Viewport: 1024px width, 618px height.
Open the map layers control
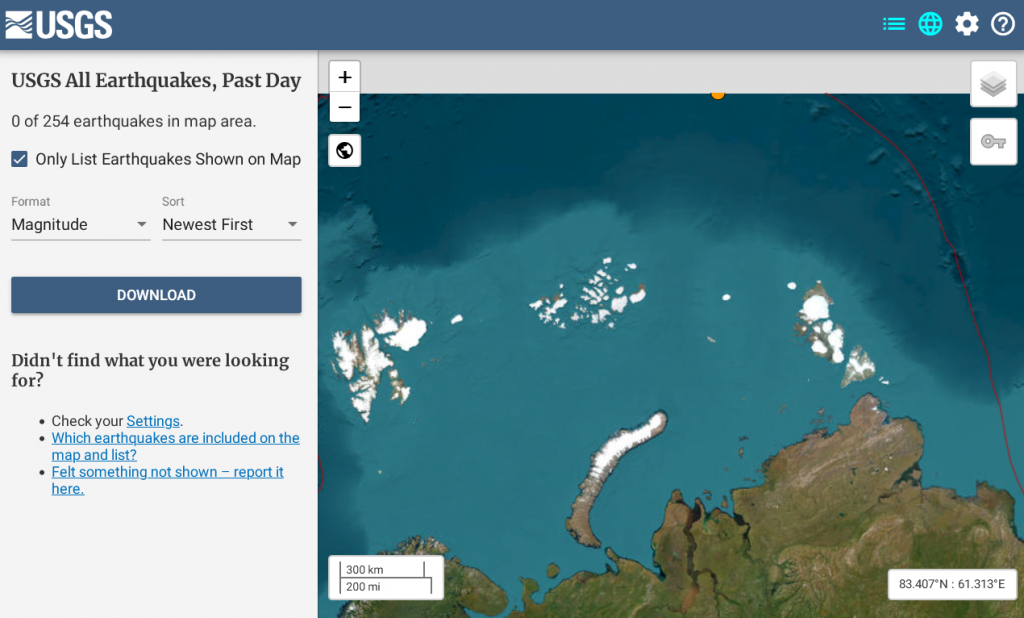(x=993, y=84)
